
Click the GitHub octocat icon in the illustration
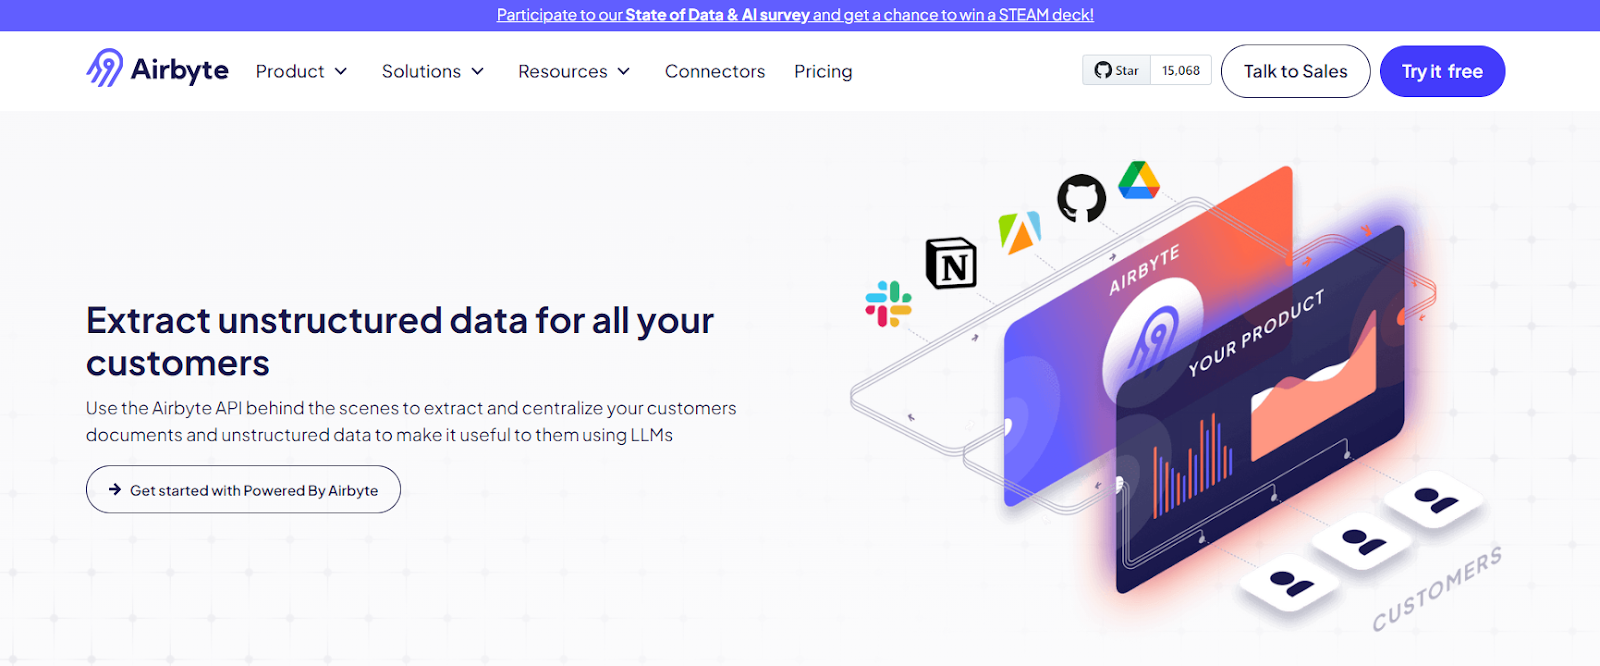(x=1082, y=198)
